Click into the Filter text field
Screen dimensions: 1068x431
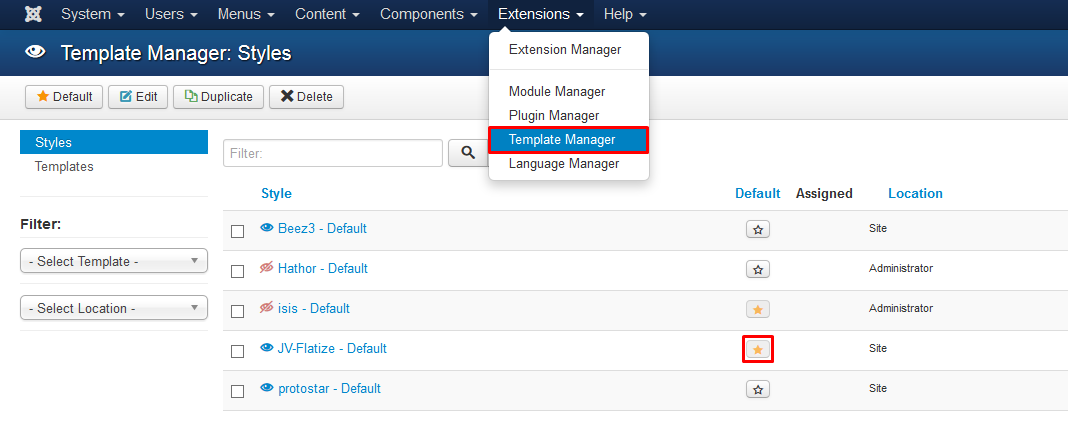coord(333,153)
